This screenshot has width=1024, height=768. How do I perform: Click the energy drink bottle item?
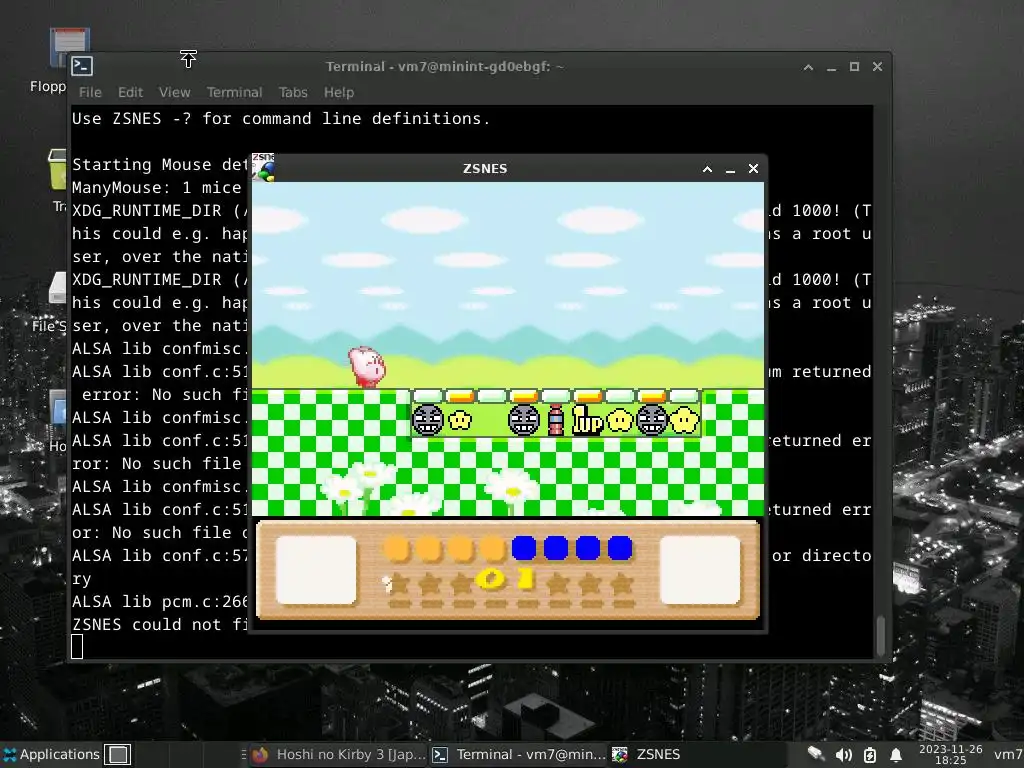click(555, 419)
